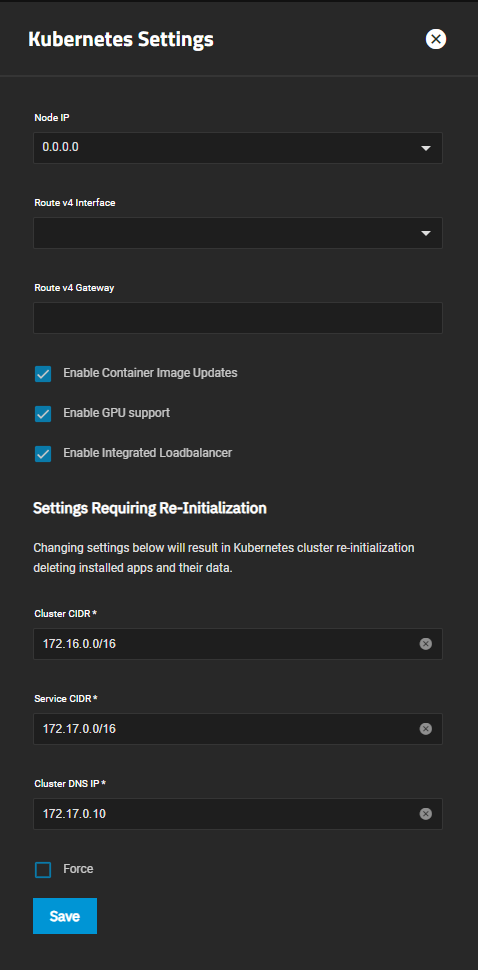
Task: Click inside the Cluster CIDR input
Action: pyautogui.click(x=226, y=644)
